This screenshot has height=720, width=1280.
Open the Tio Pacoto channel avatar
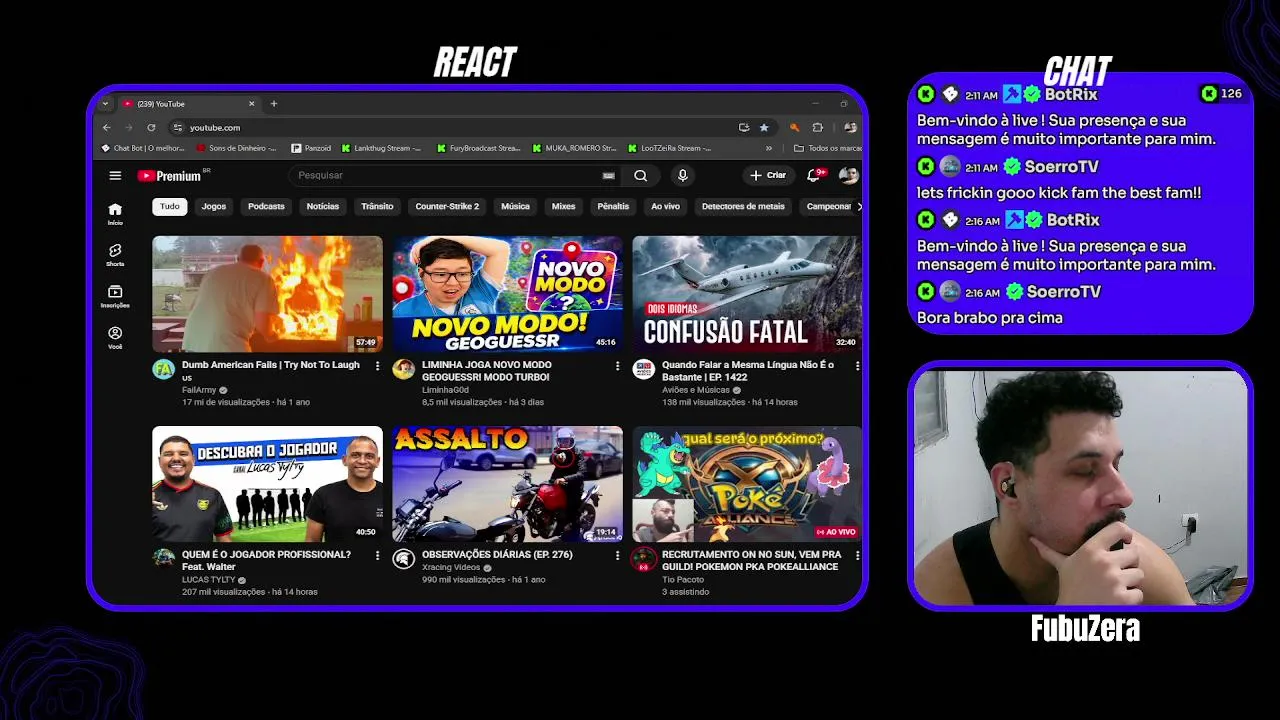pos(643,558)
